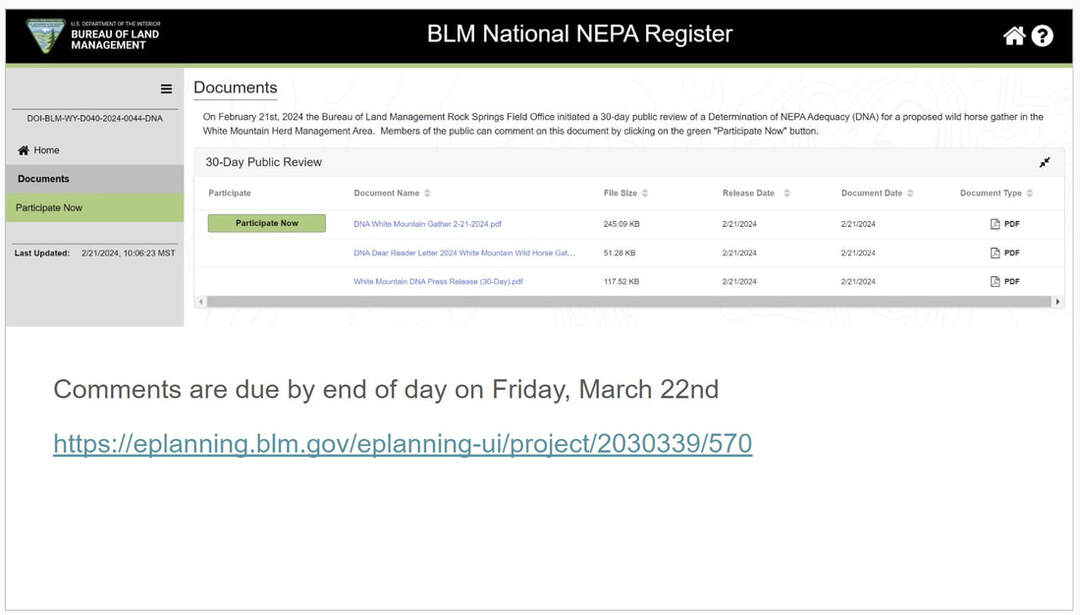This screenshot has width=1080, height=615.
Task: Click PDF icon for Dear Reader Letter
Action: [x=995, y=253]
